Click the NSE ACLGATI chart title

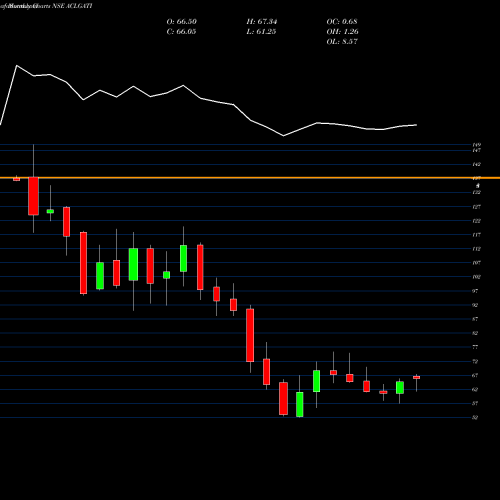click(x=72, y=6)
